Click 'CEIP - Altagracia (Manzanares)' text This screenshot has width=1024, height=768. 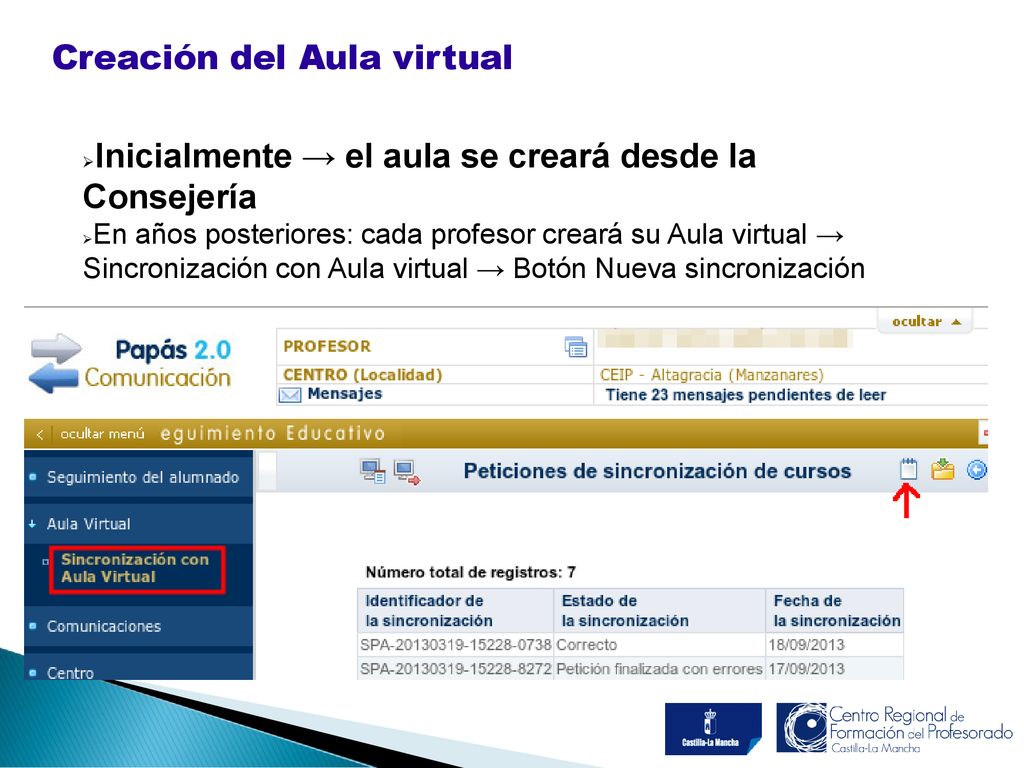click(712, 375)
